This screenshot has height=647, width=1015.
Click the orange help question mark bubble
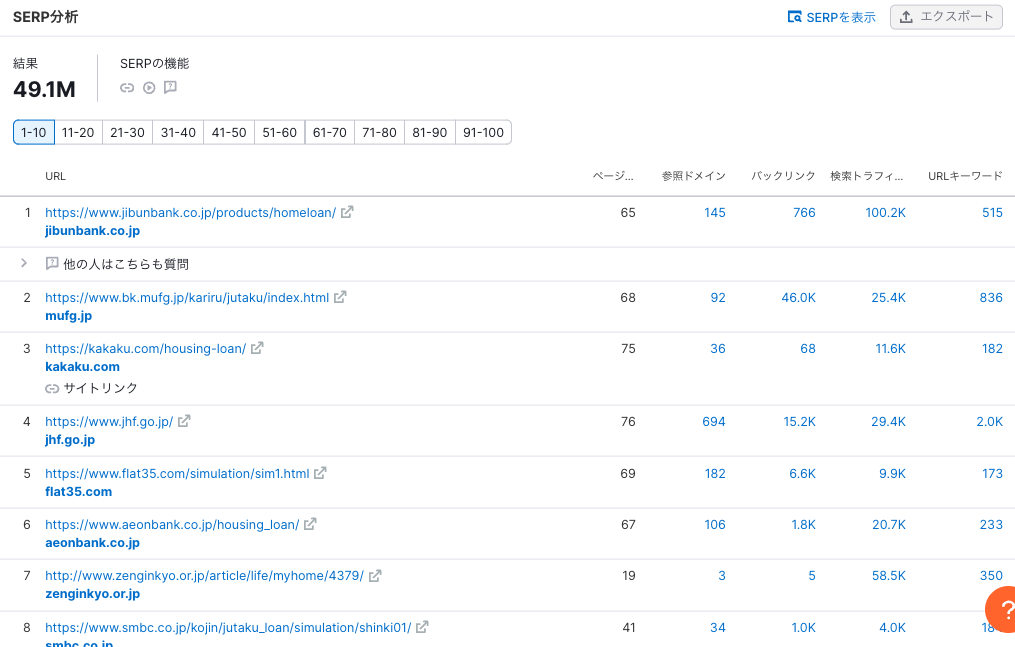point(1001,609)
